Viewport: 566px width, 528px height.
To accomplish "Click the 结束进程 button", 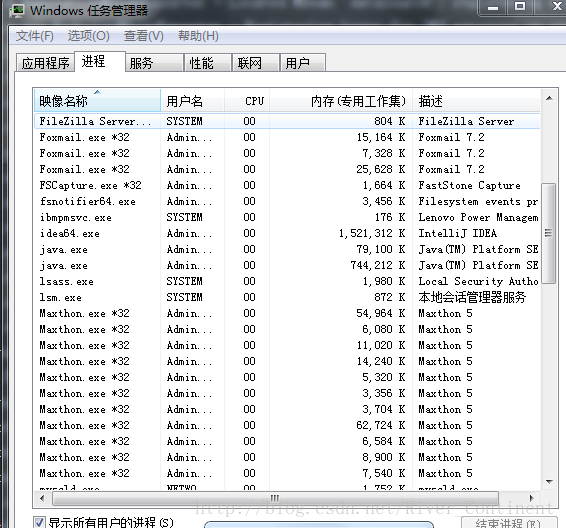I will pyautogui.click(x=509, y=523).
